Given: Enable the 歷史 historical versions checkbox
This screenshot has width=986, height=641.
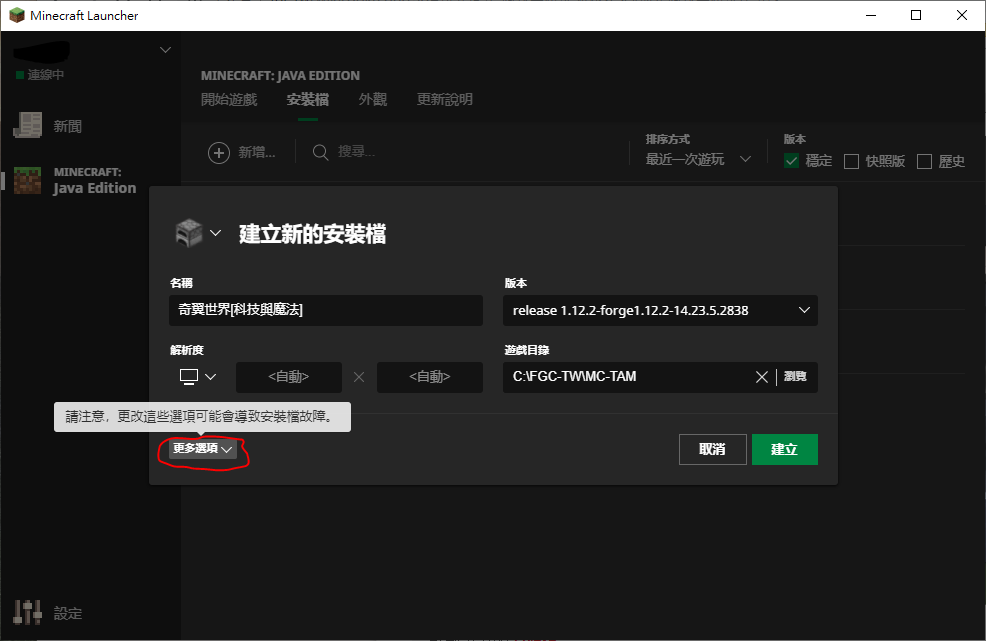Looking at the screenshot, I should [x=924, y=161].
